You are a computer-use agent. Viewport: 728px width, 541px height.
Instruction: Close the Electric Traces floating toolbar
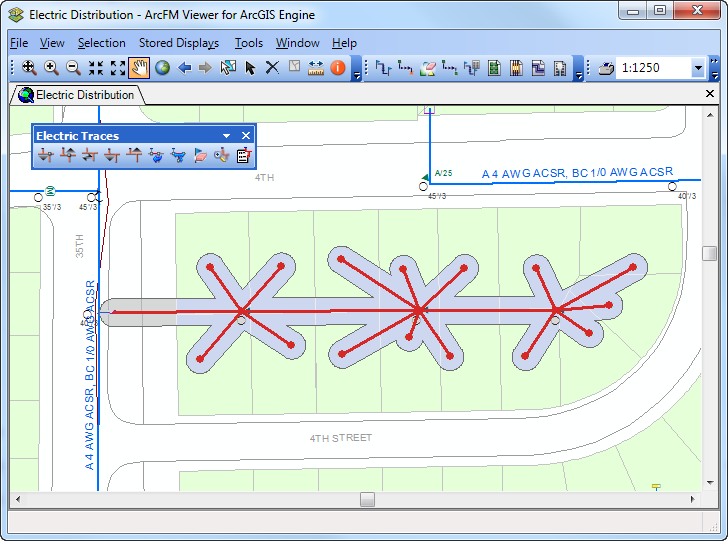point(246,135)
